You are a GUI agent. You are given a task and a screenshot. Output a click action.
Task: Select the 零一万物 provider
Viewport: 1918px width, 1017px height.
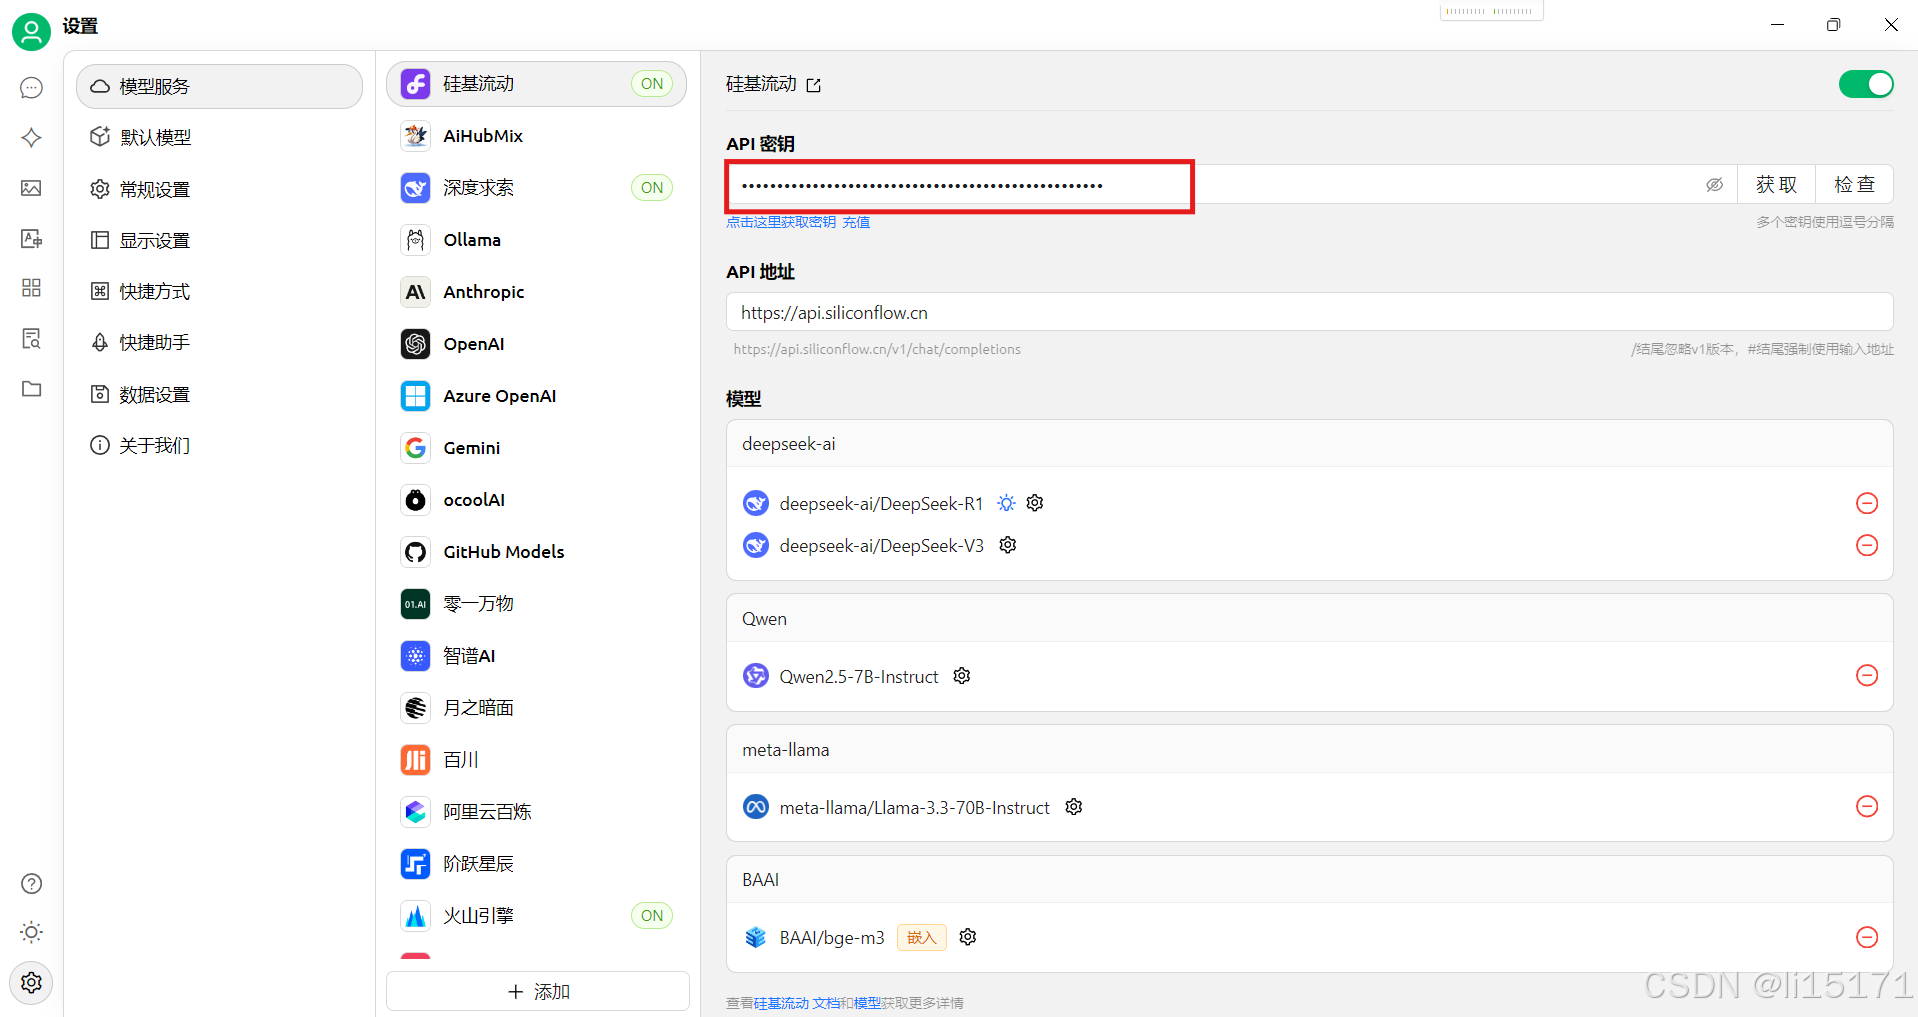pyautogui.click(x=537, y=604)
